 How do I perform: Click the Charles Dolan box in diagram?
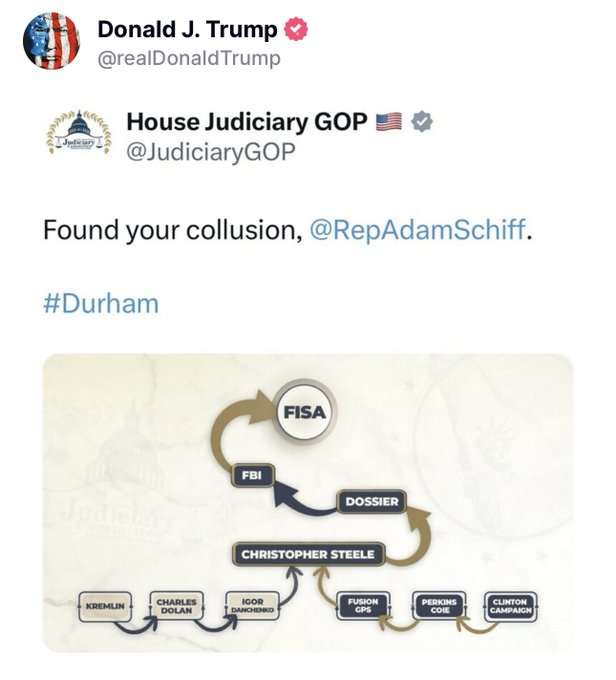(177, 604)
